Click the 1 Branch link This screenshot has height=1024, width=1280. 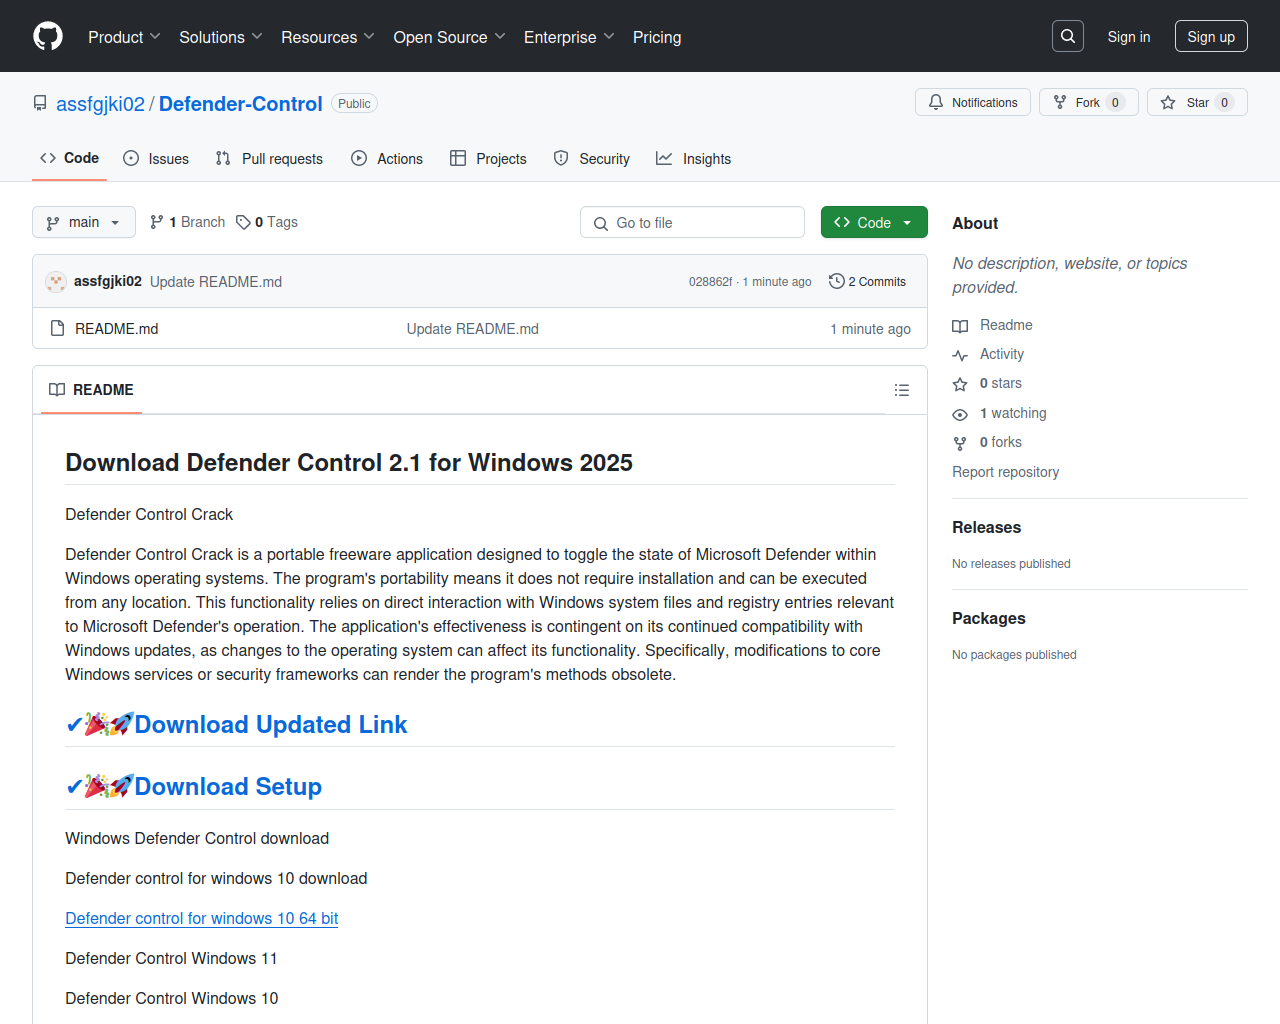tap(187, 222)
